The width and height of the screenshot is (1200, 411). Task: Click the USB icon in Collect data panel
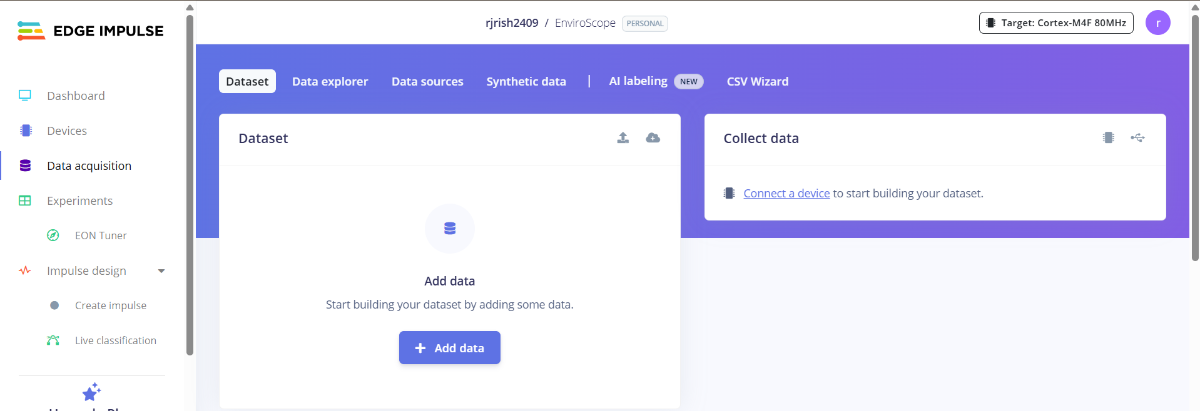tap(1138, 138)
